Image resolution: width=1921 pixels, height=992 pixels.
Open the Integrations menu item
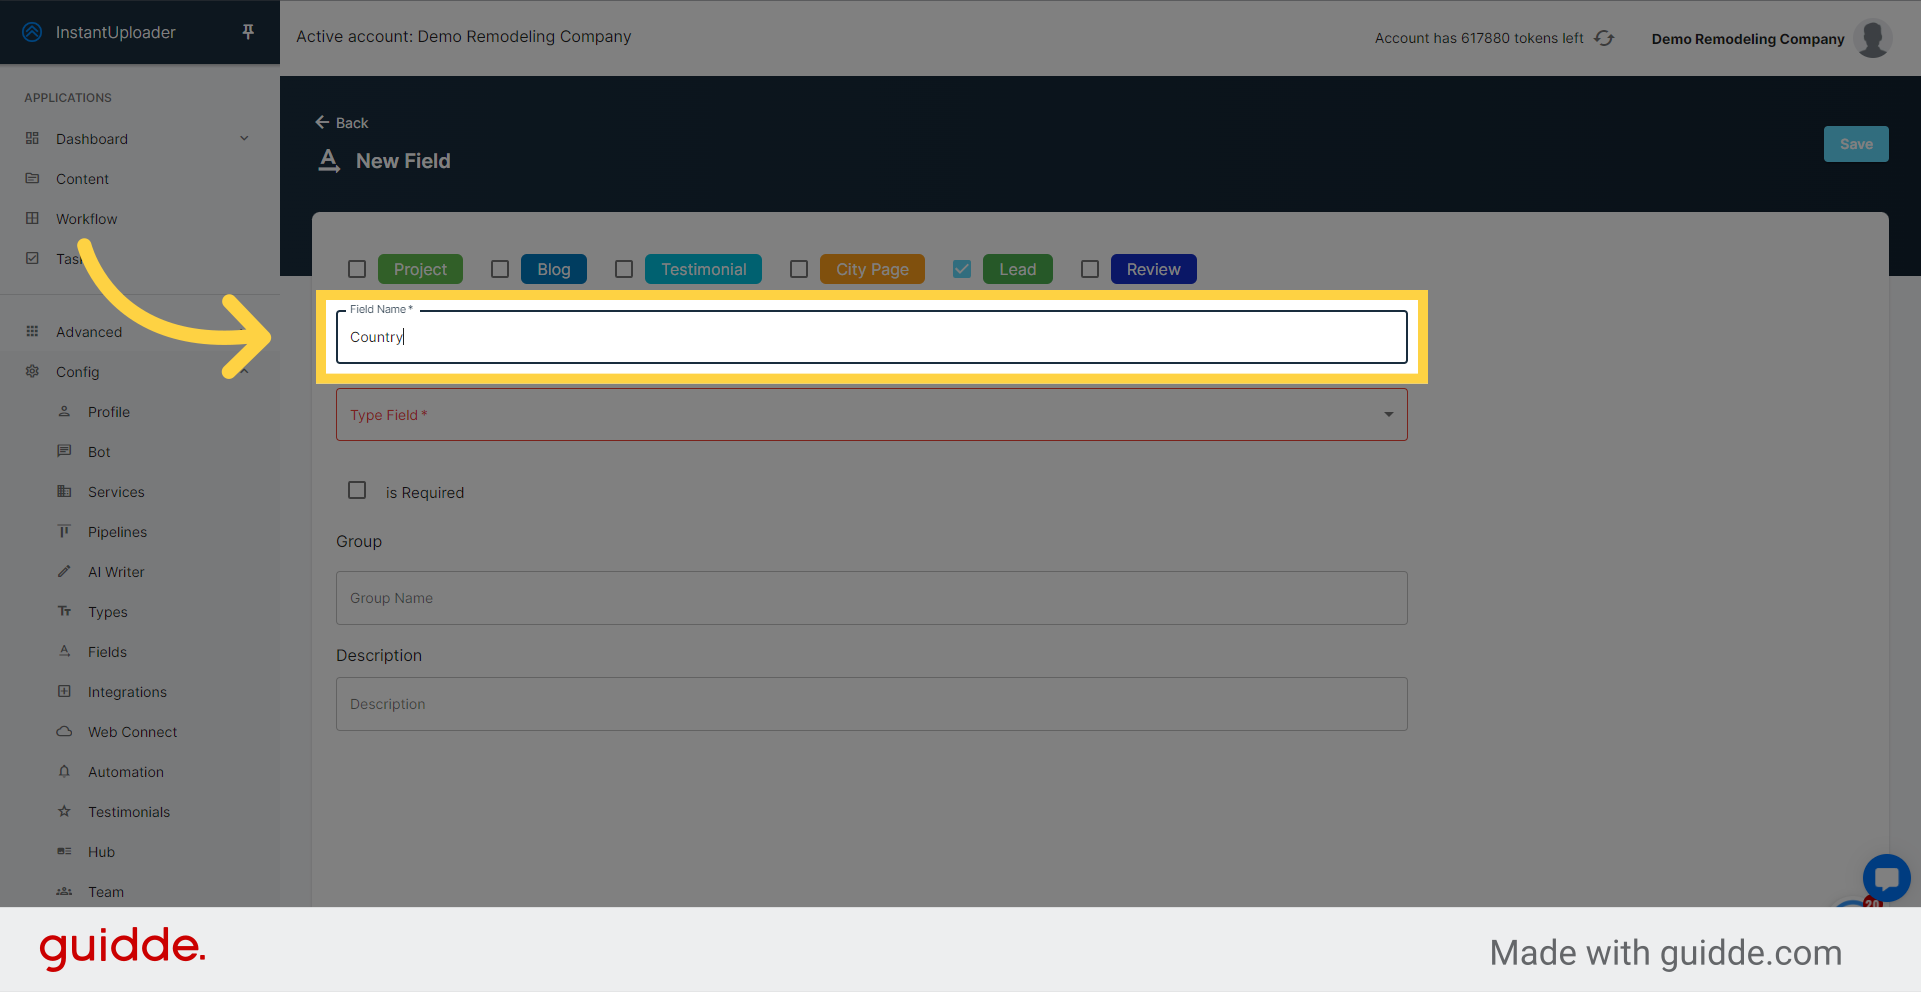tap(127, 692)
